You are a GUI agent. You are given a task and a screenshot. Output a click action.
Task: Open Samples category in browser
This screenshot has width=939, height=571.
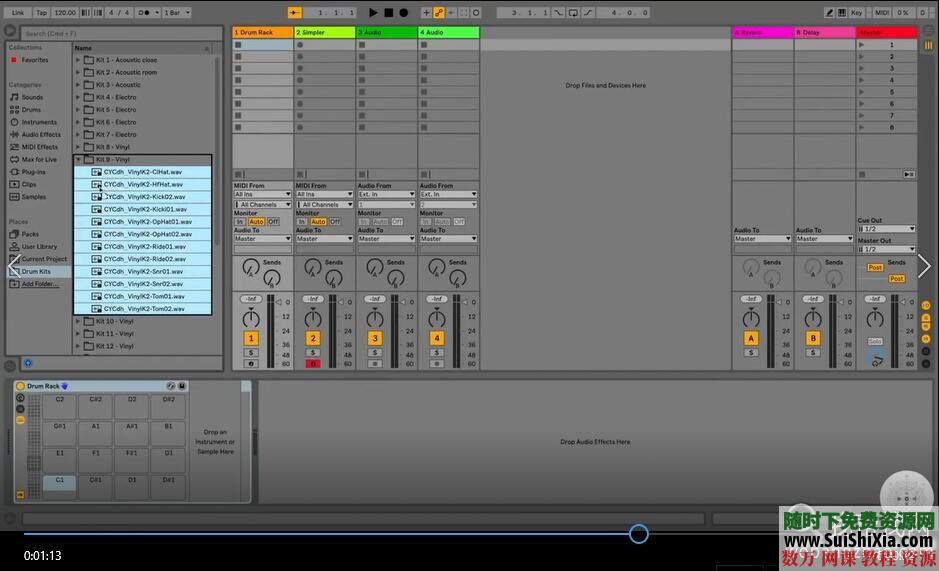(x=34, y=197)
